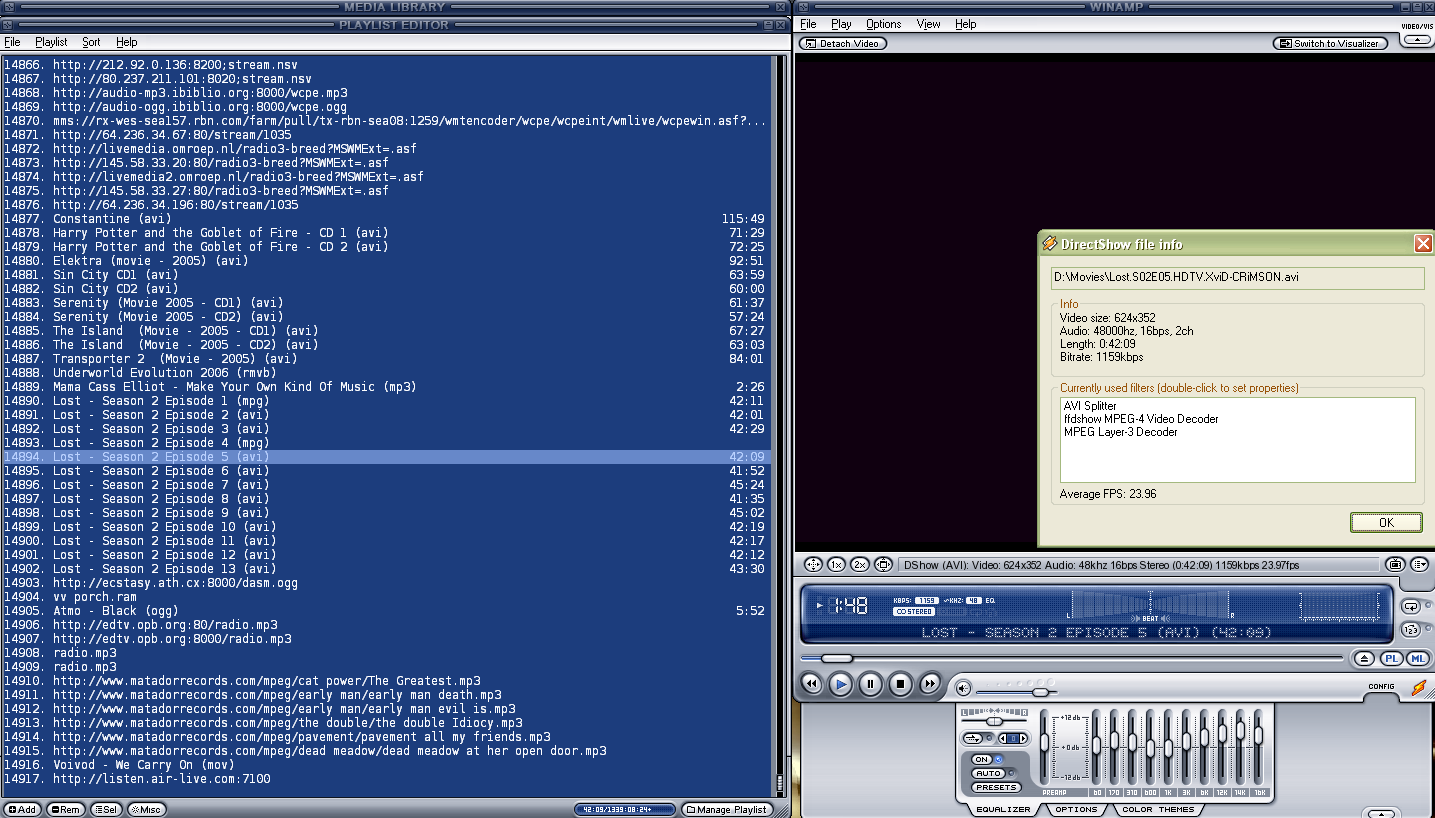This screenshot has width=1435, height=818.
Task: Click the Previous track button
Action: point(812,684)
